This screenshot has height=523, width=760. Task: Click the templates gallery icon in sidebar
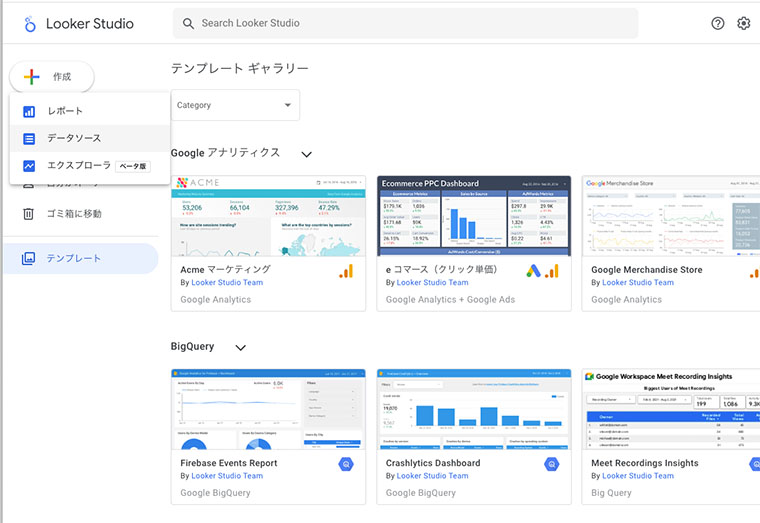coord(29,258)
